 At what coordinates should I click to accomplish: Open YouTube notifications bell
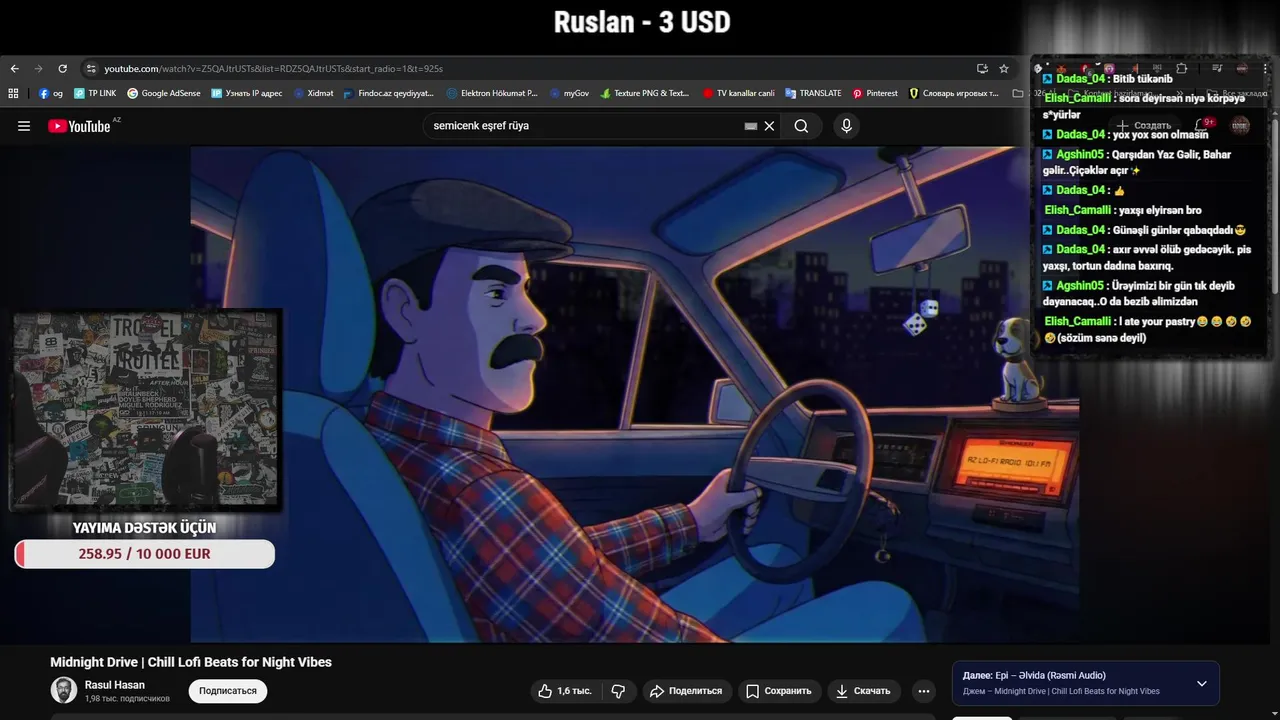click(1203, 126)
